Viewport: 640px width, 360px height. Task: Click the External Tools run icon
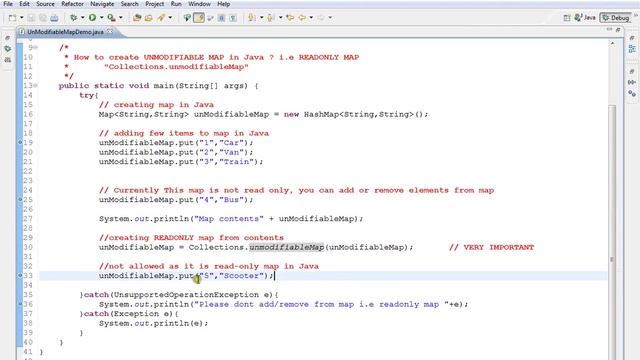tap(111, 18)
